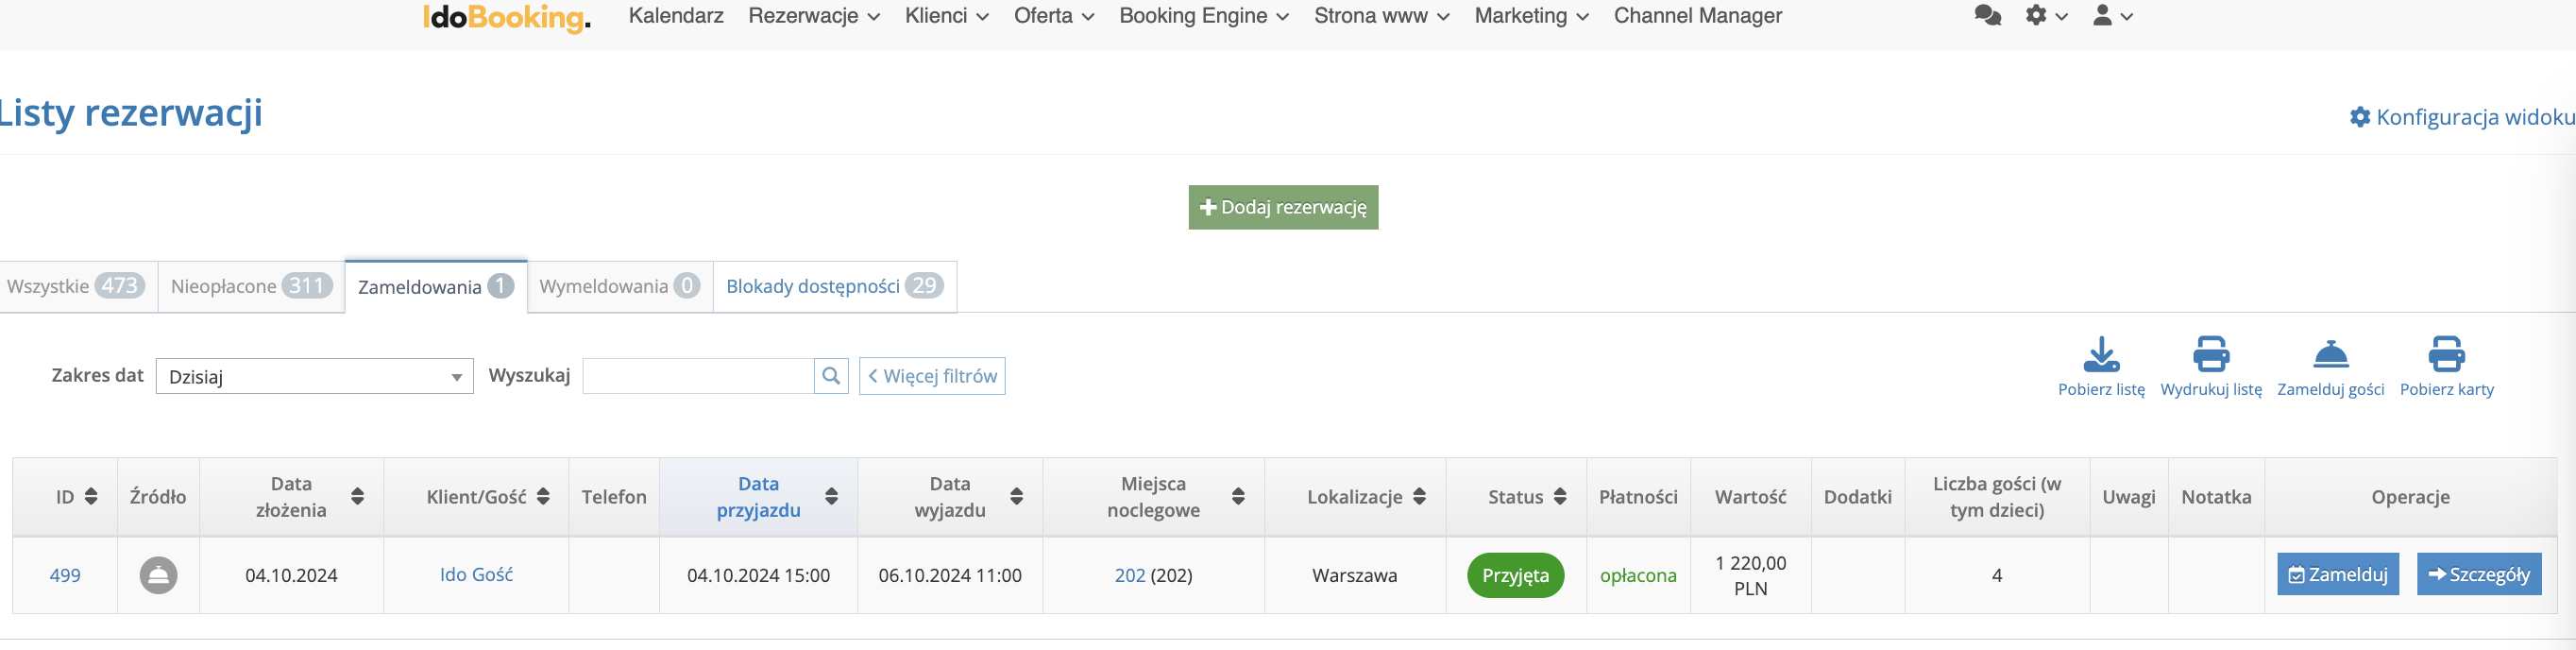Open the chat messages icon

[x=1987, y=16]
